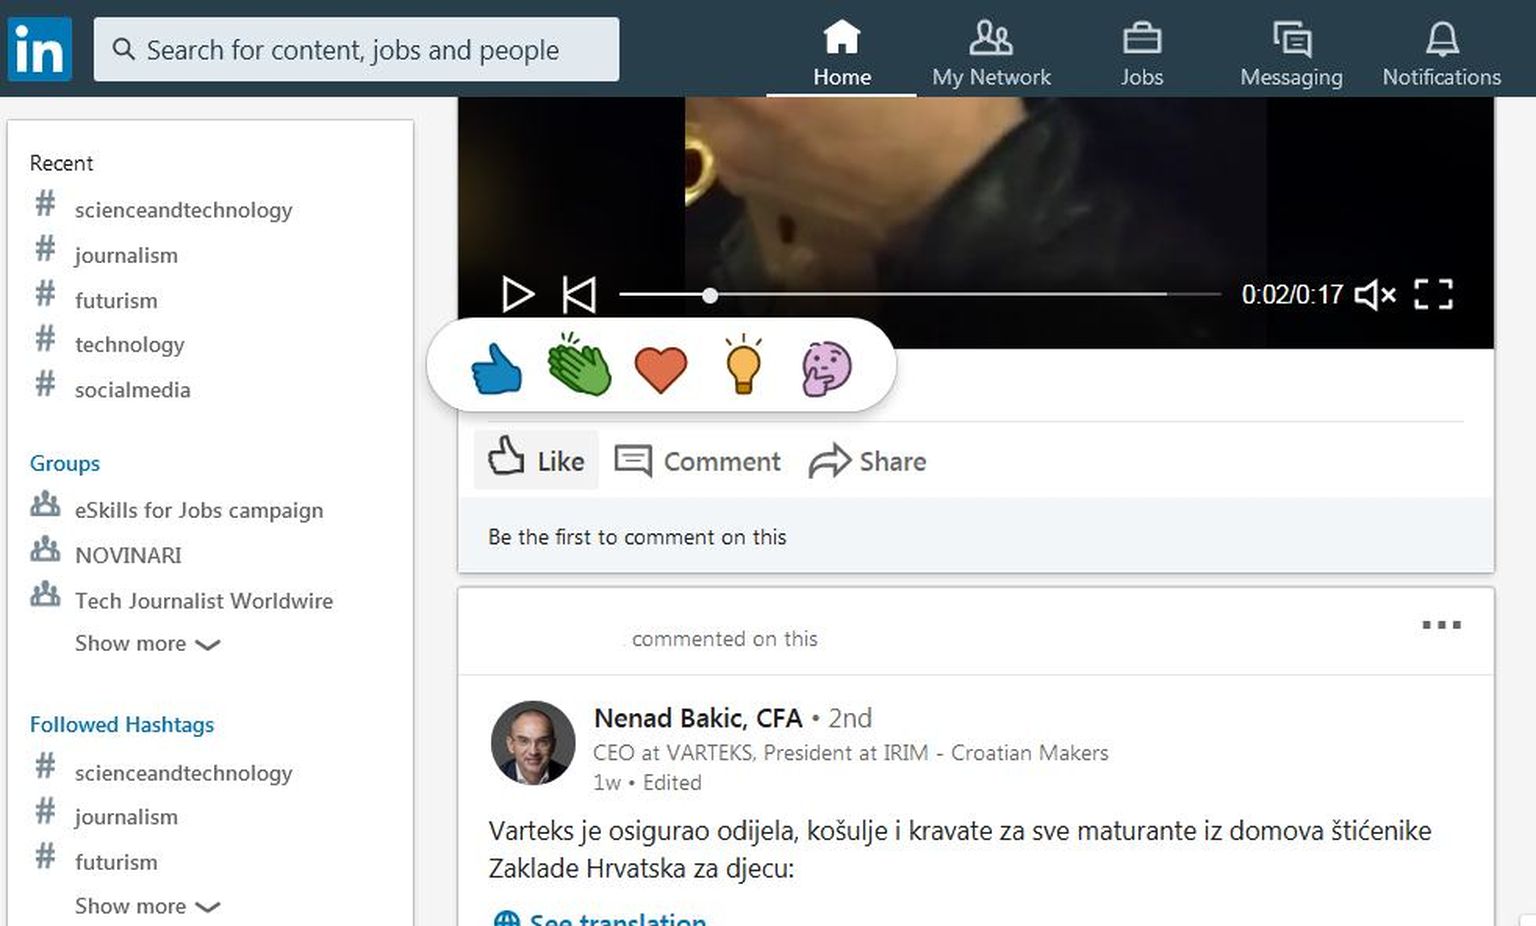Click group icon beside eSkills for Jobs
Viewport: 1536px width, 926px height.
coord(45,503)
